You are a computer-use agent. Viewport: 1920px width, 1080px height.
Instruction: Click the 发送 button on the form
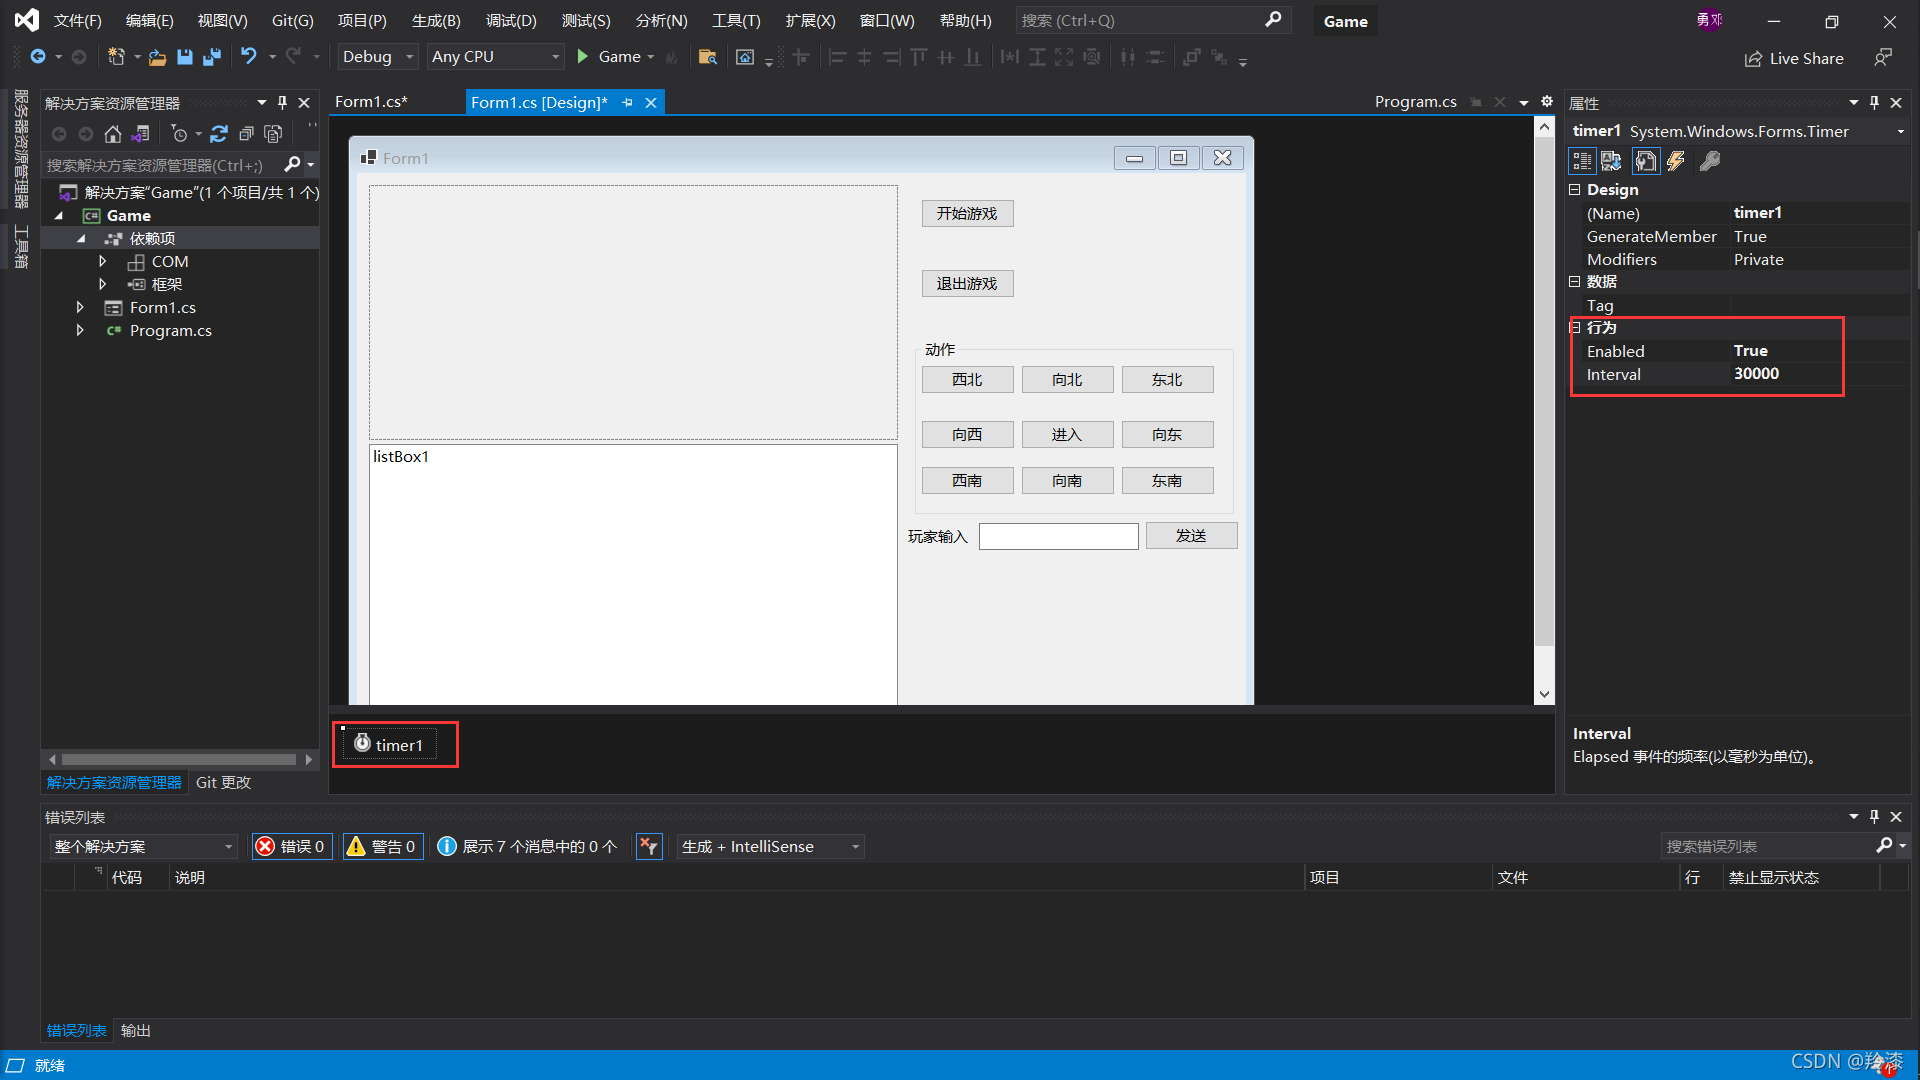point(1191,536)
